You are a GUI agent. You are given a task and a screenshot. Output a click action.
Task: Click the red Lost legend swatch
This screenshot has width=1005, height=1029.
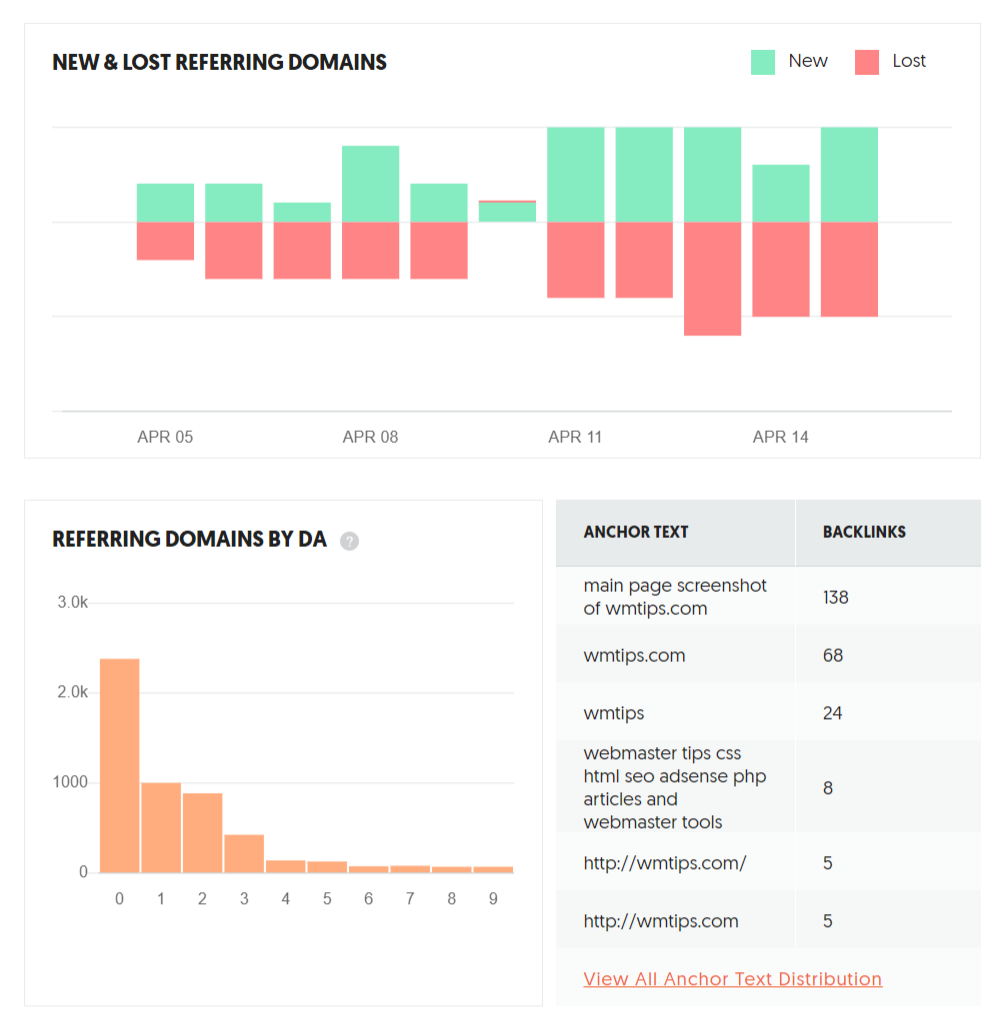tap(865, 61)
